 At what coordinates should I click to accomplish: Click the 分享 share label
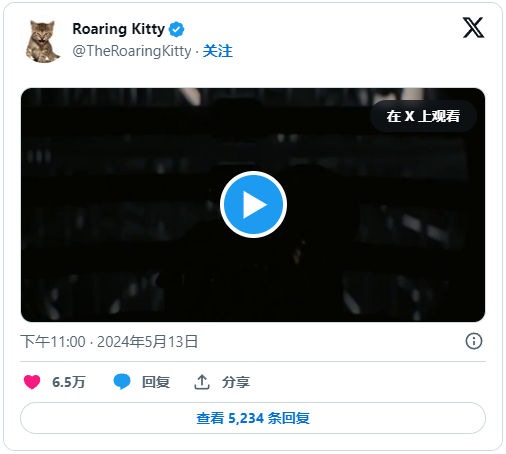pyautogui.click(x=236, y=382)
